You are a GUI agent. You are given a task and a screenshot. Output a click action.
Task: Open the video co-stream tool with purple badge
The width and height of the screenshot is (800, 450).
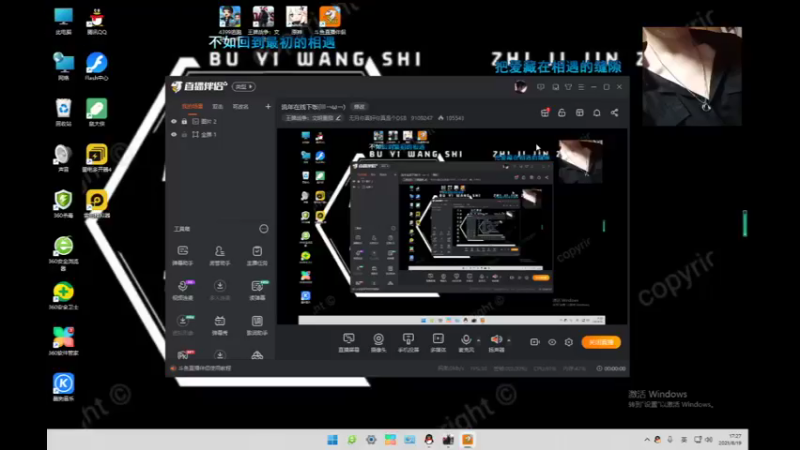click(x=183, y=290)
